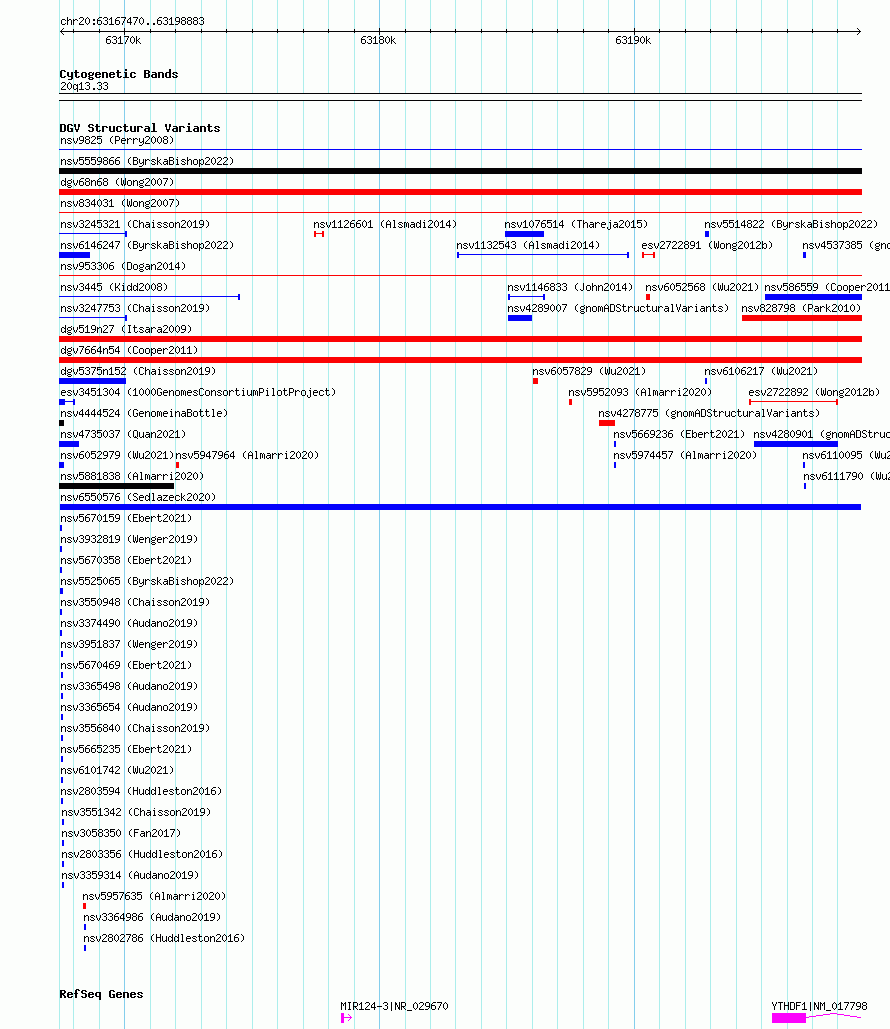This screenshot has height=1029, width=890.
Task: Click the 63190k ruler position label
Action: 633,40
